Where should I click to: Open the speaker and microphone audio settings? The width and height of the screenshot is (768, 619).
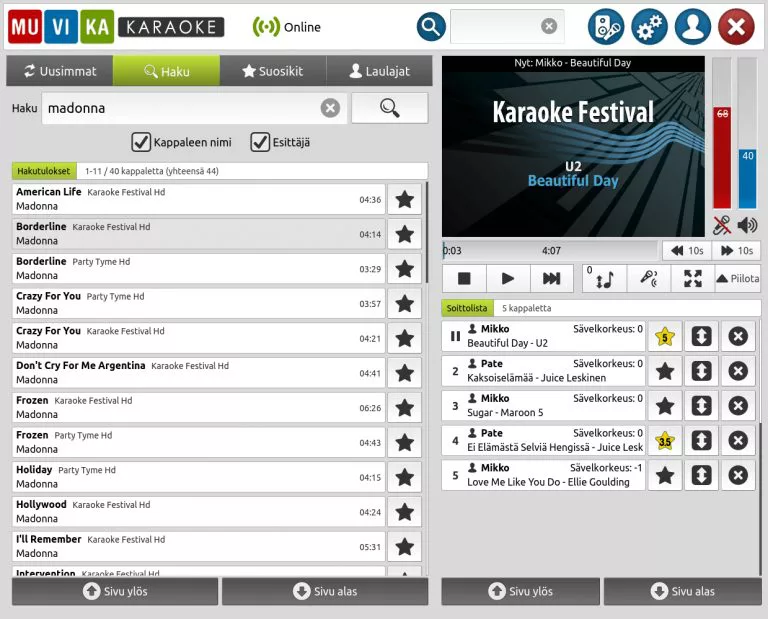(x=606, y=26)
